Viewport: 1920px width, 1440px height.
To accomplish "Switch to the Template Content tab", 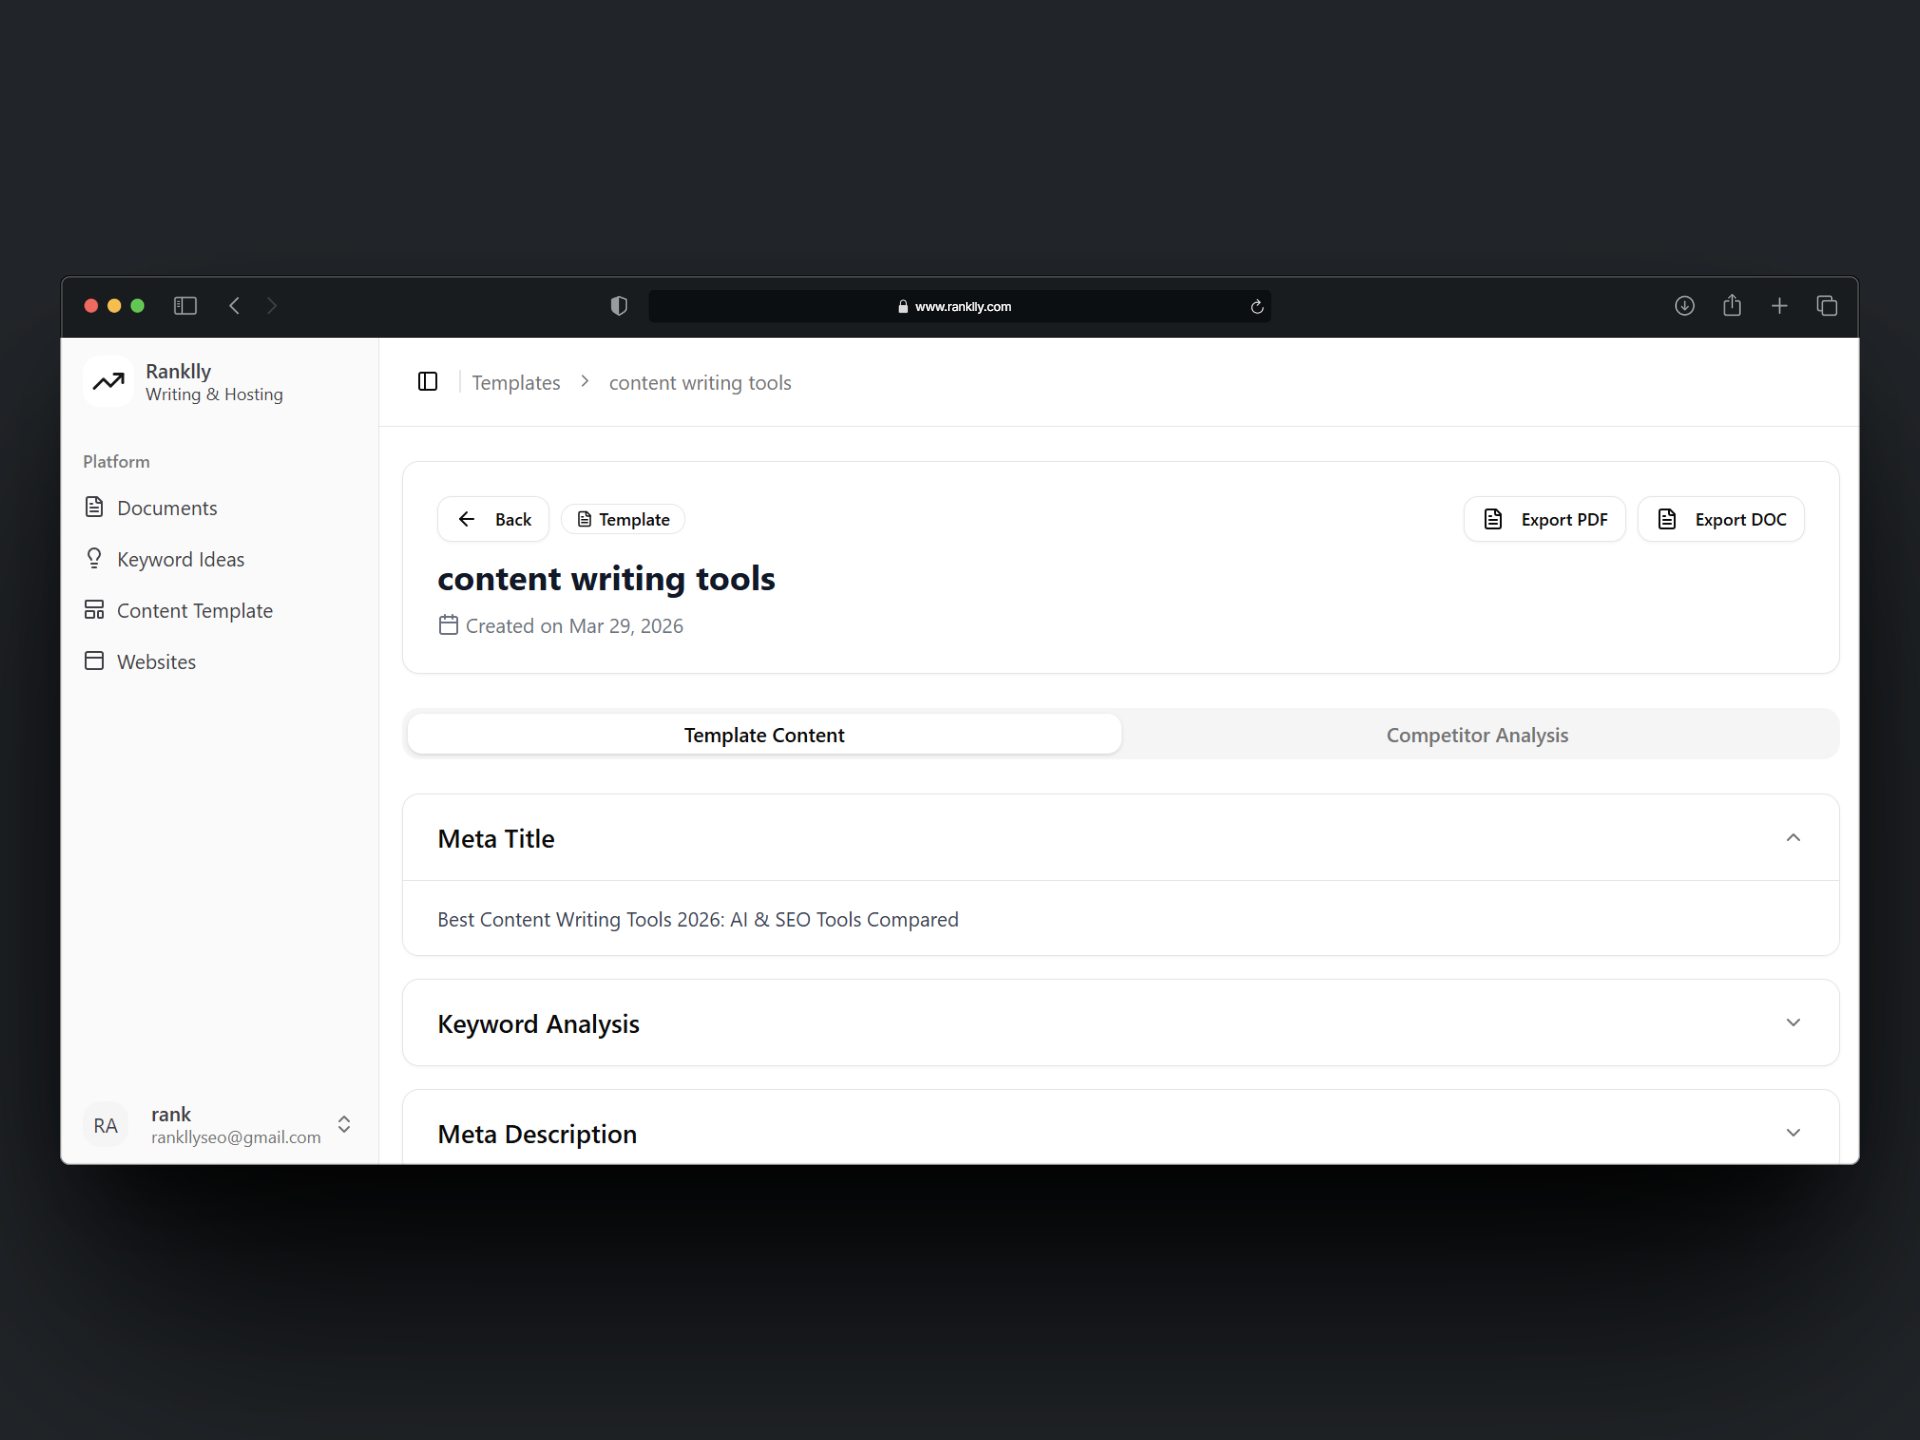I will click(x=763, y=734).
